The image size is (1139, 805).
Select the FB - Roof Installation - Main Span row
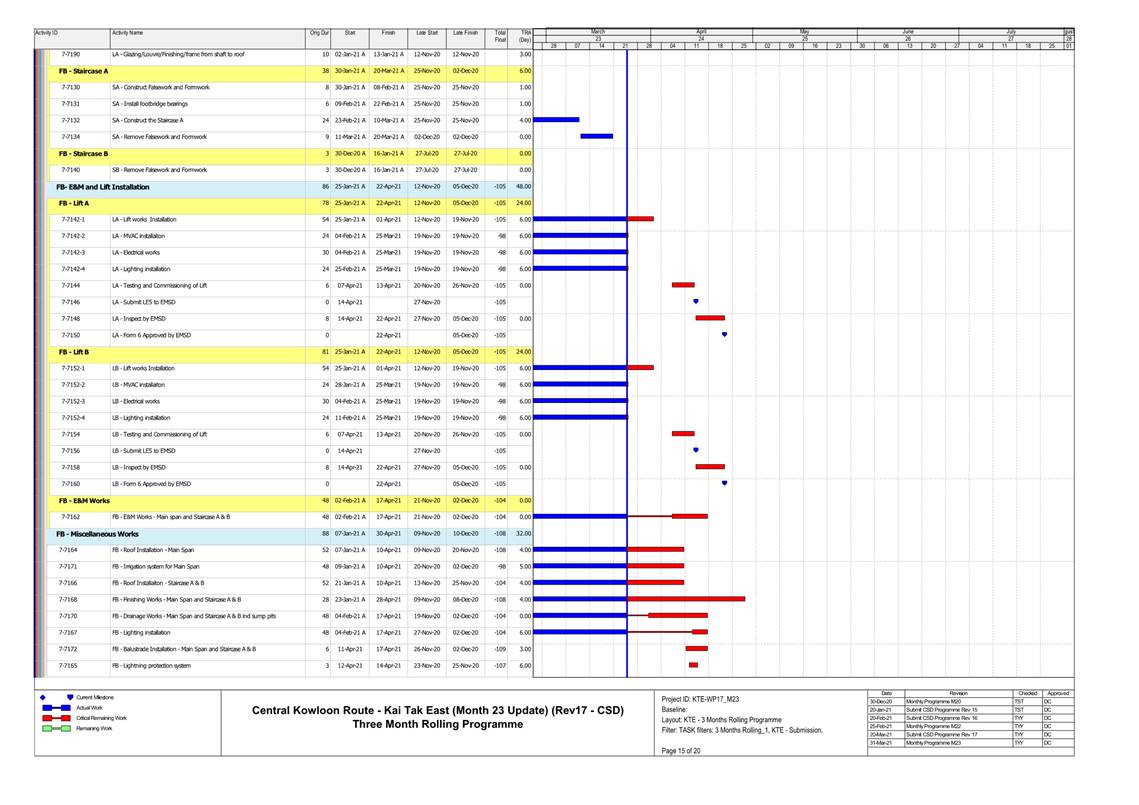pos(159,550)
